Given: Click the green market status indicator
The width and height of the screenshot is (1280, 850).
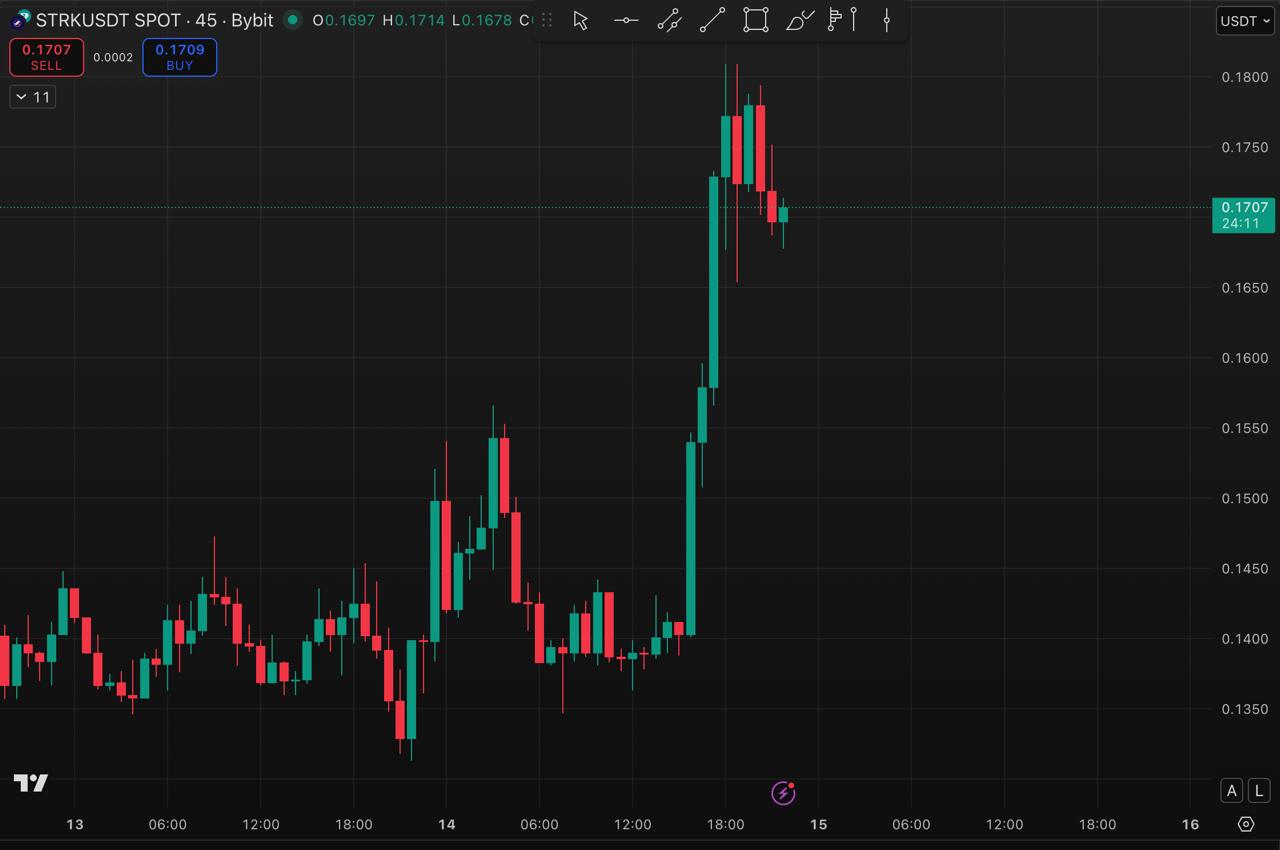Looking at the screenshot, I should point(292,20).
